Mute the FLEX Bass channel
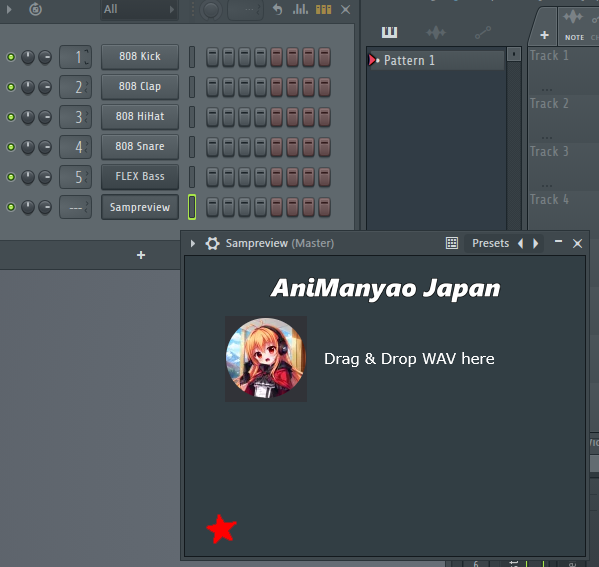Image resolution: width=599 pixels, height=567 pixels. coord(11,177)
